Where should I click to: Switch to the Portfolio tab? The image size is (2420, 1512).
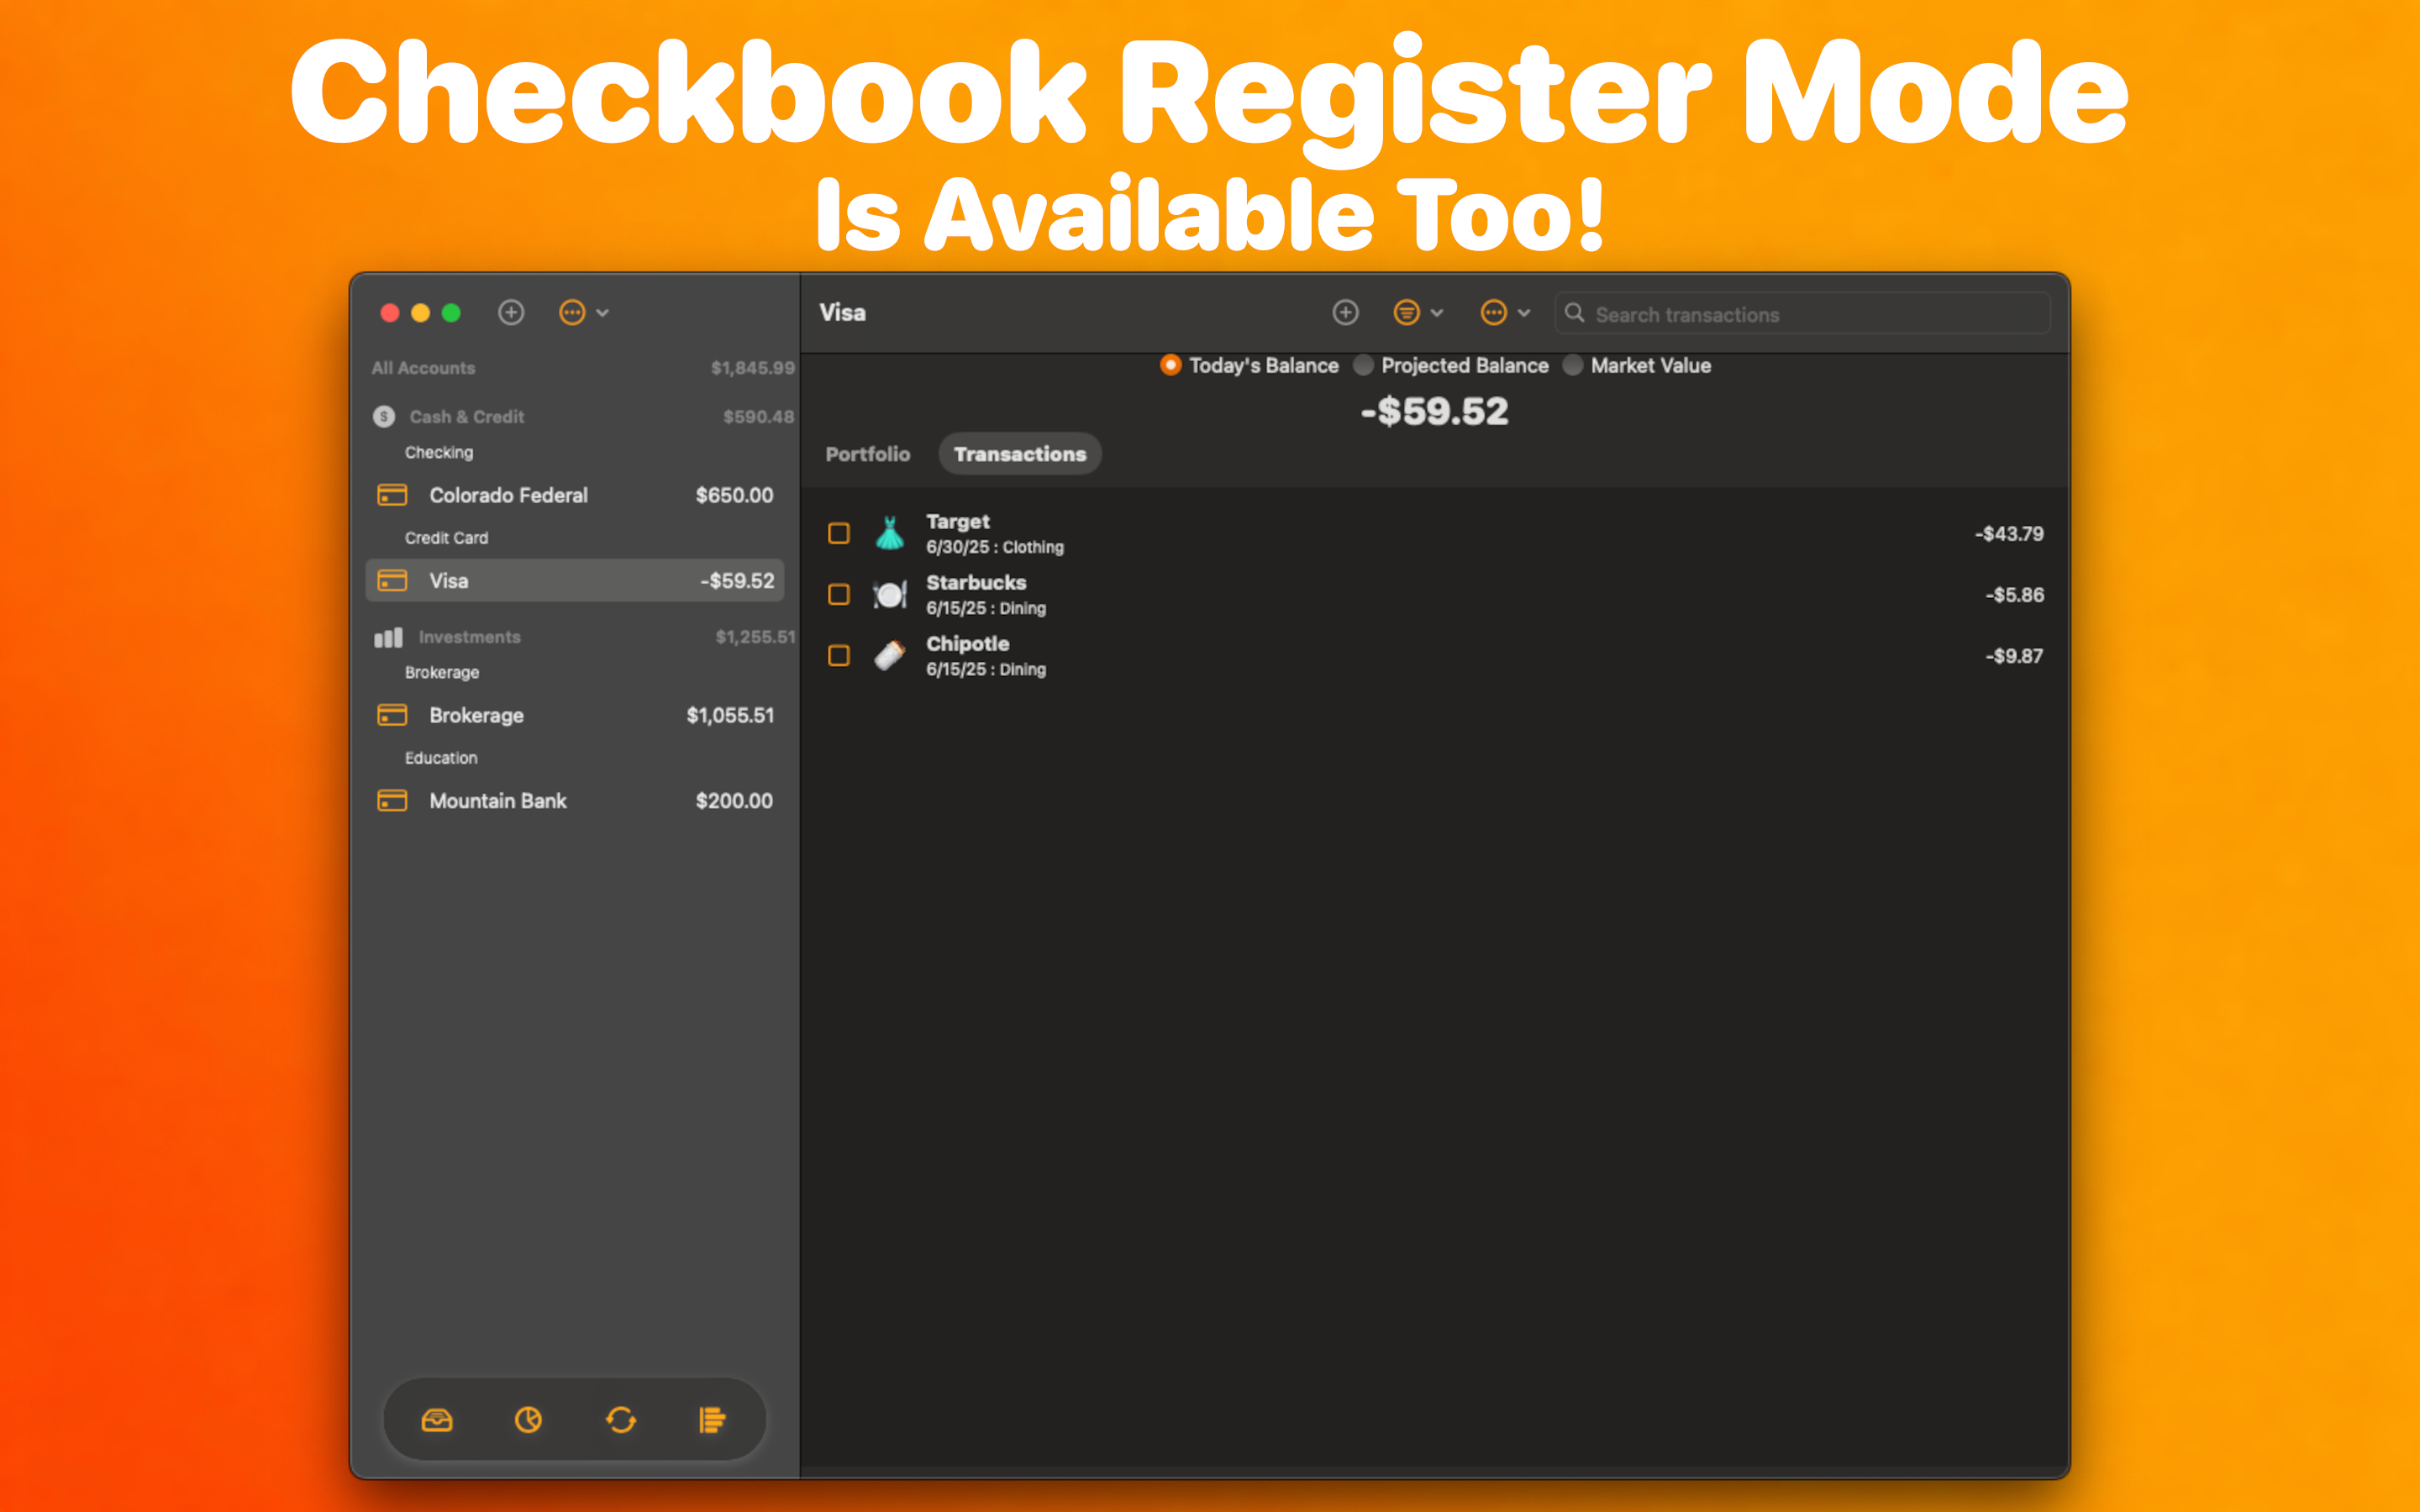[x=868, y=454]
